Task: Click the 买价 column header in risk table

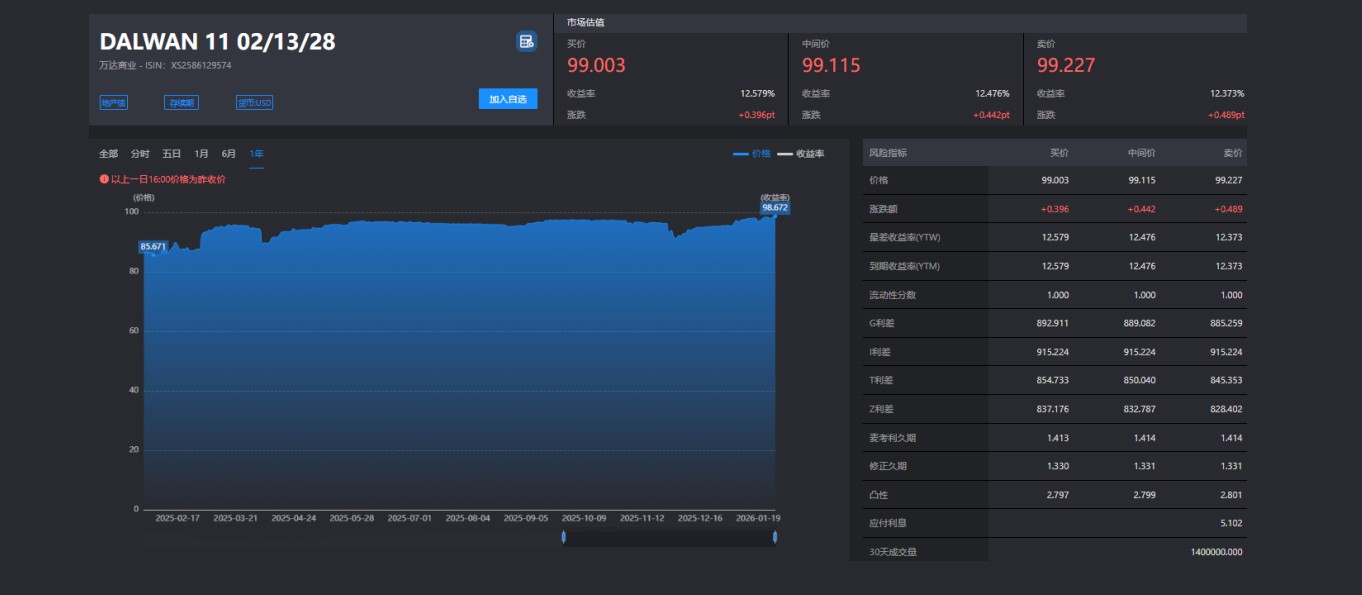Action: [x=1058, y=153]
